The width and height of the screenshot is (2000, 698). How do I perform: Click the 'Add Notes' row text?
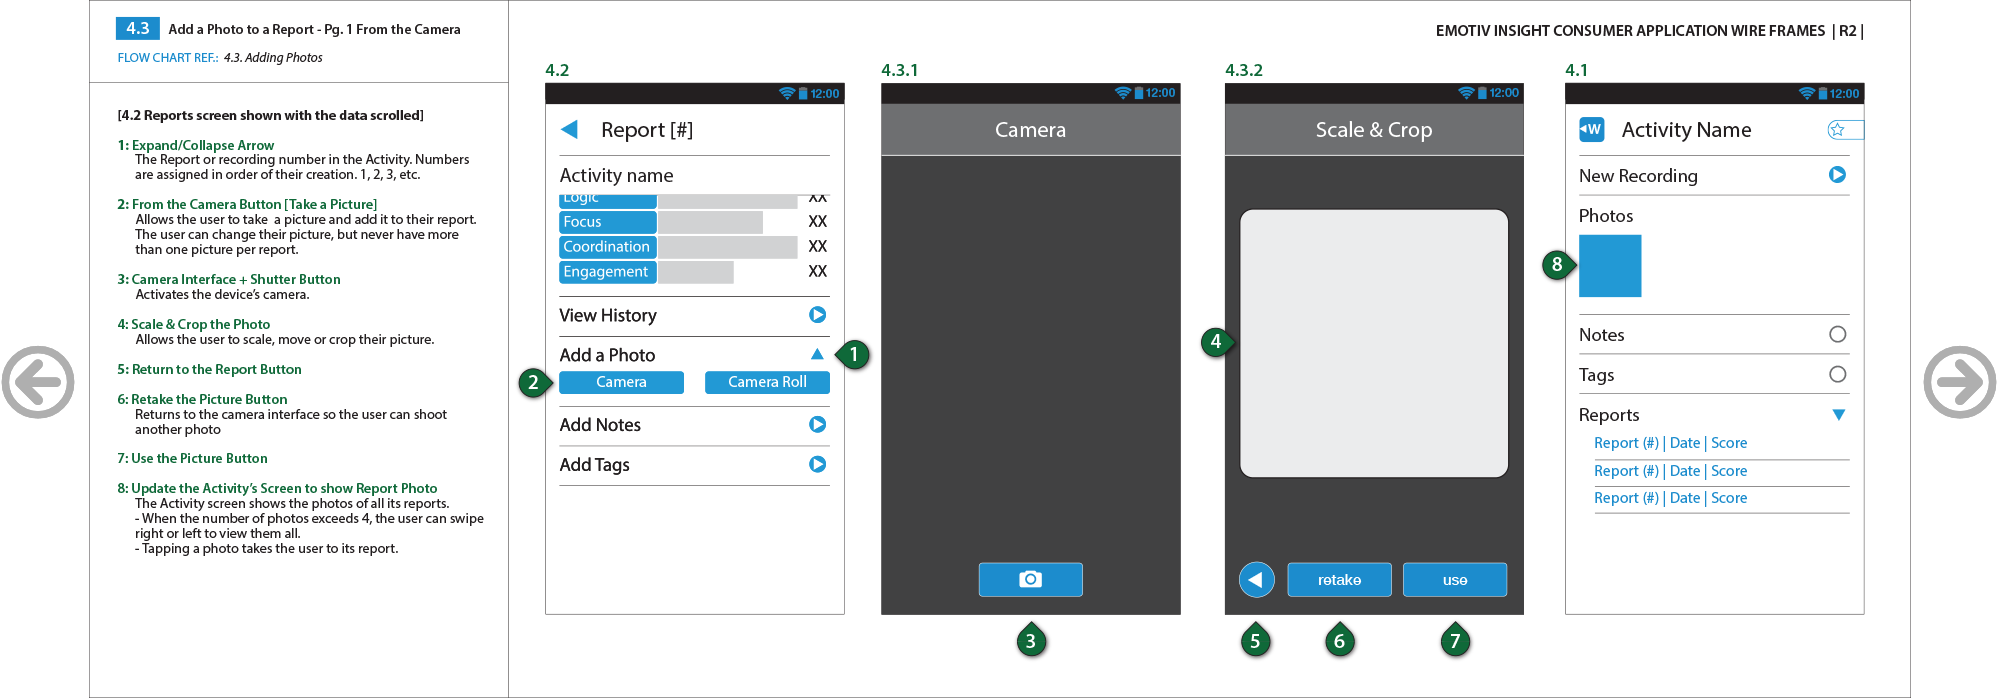(600, 425)
